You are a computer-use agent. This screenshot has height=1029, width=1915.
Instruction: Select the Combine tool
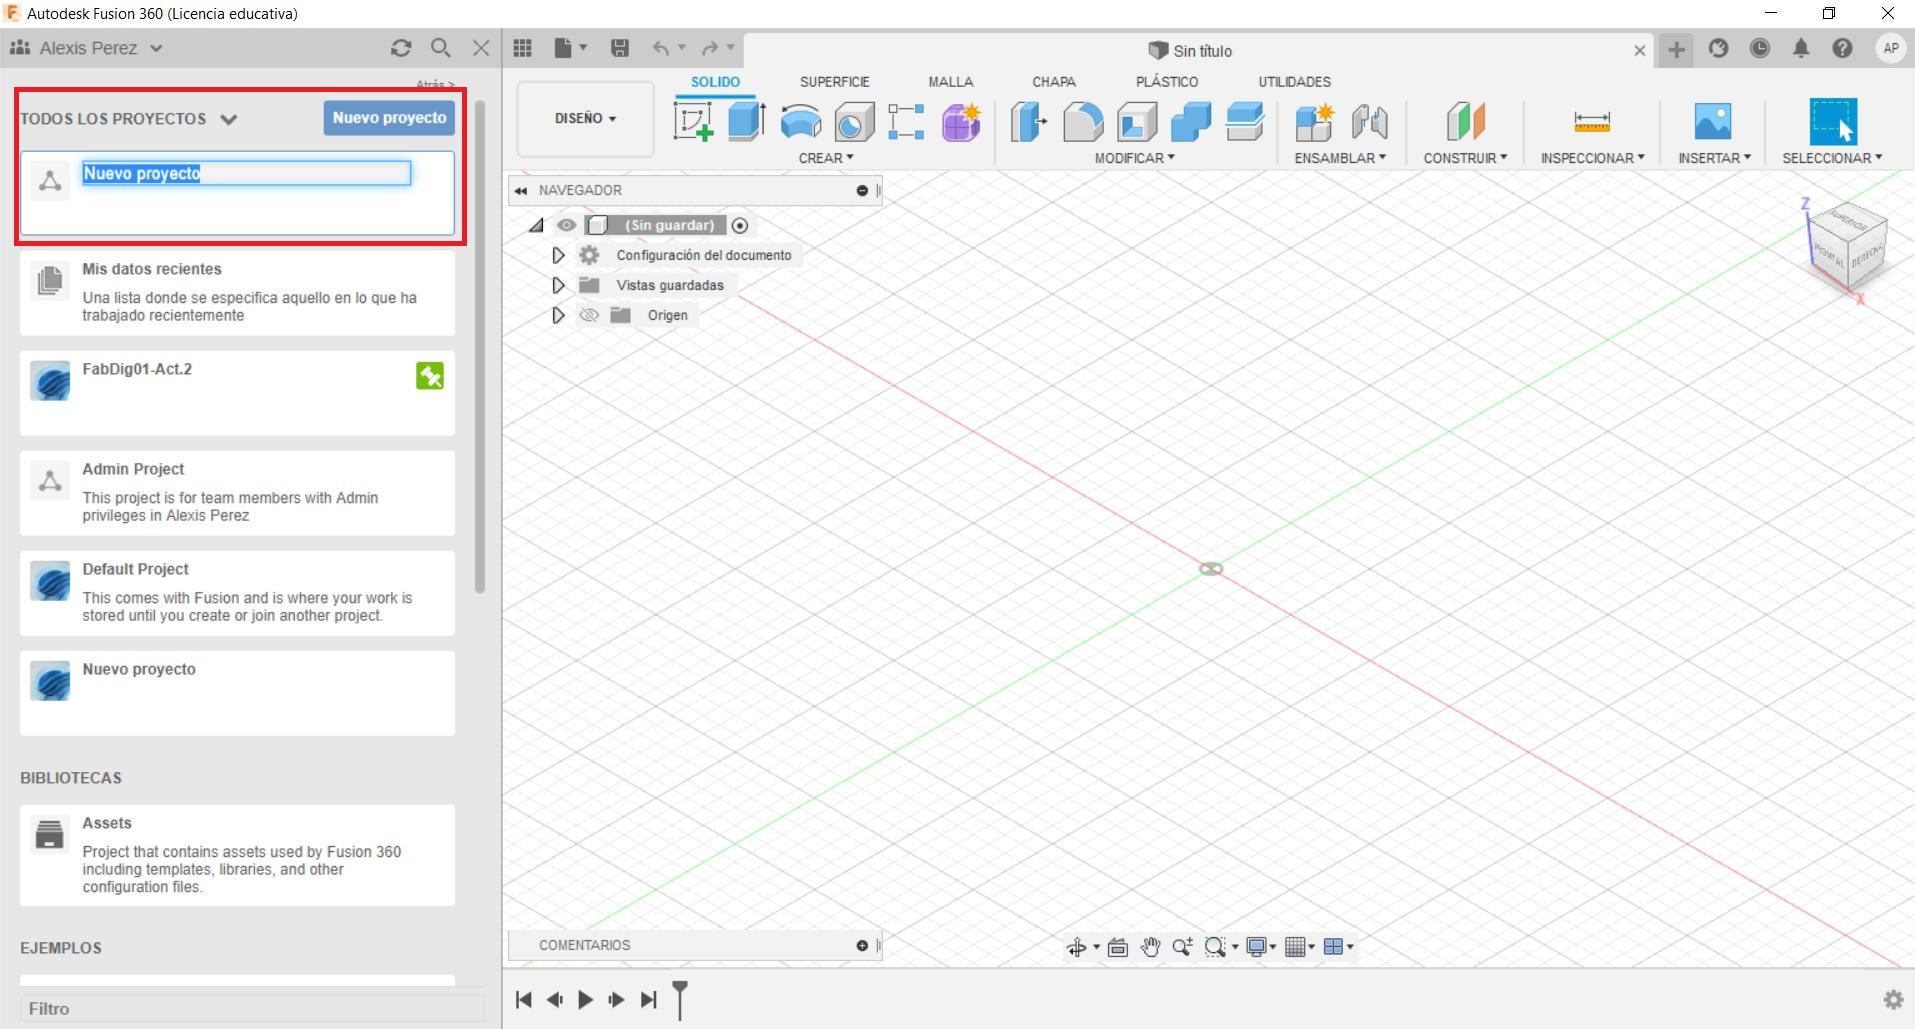(1191, 122)
